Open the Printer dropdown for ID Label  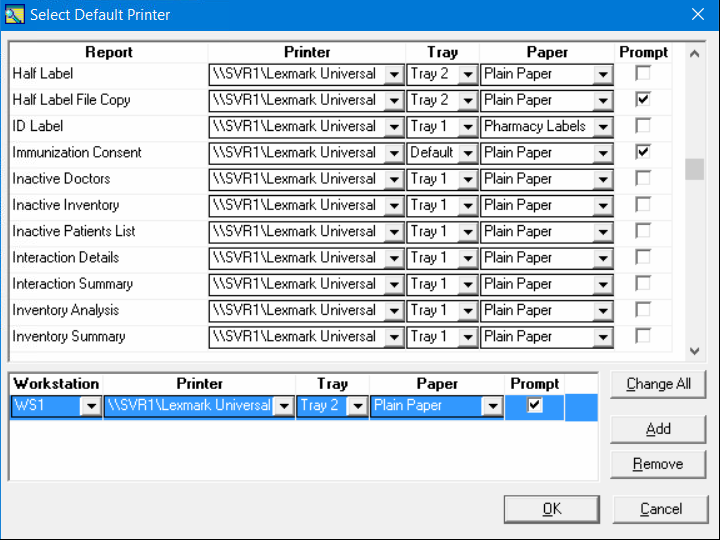point(394,127)
